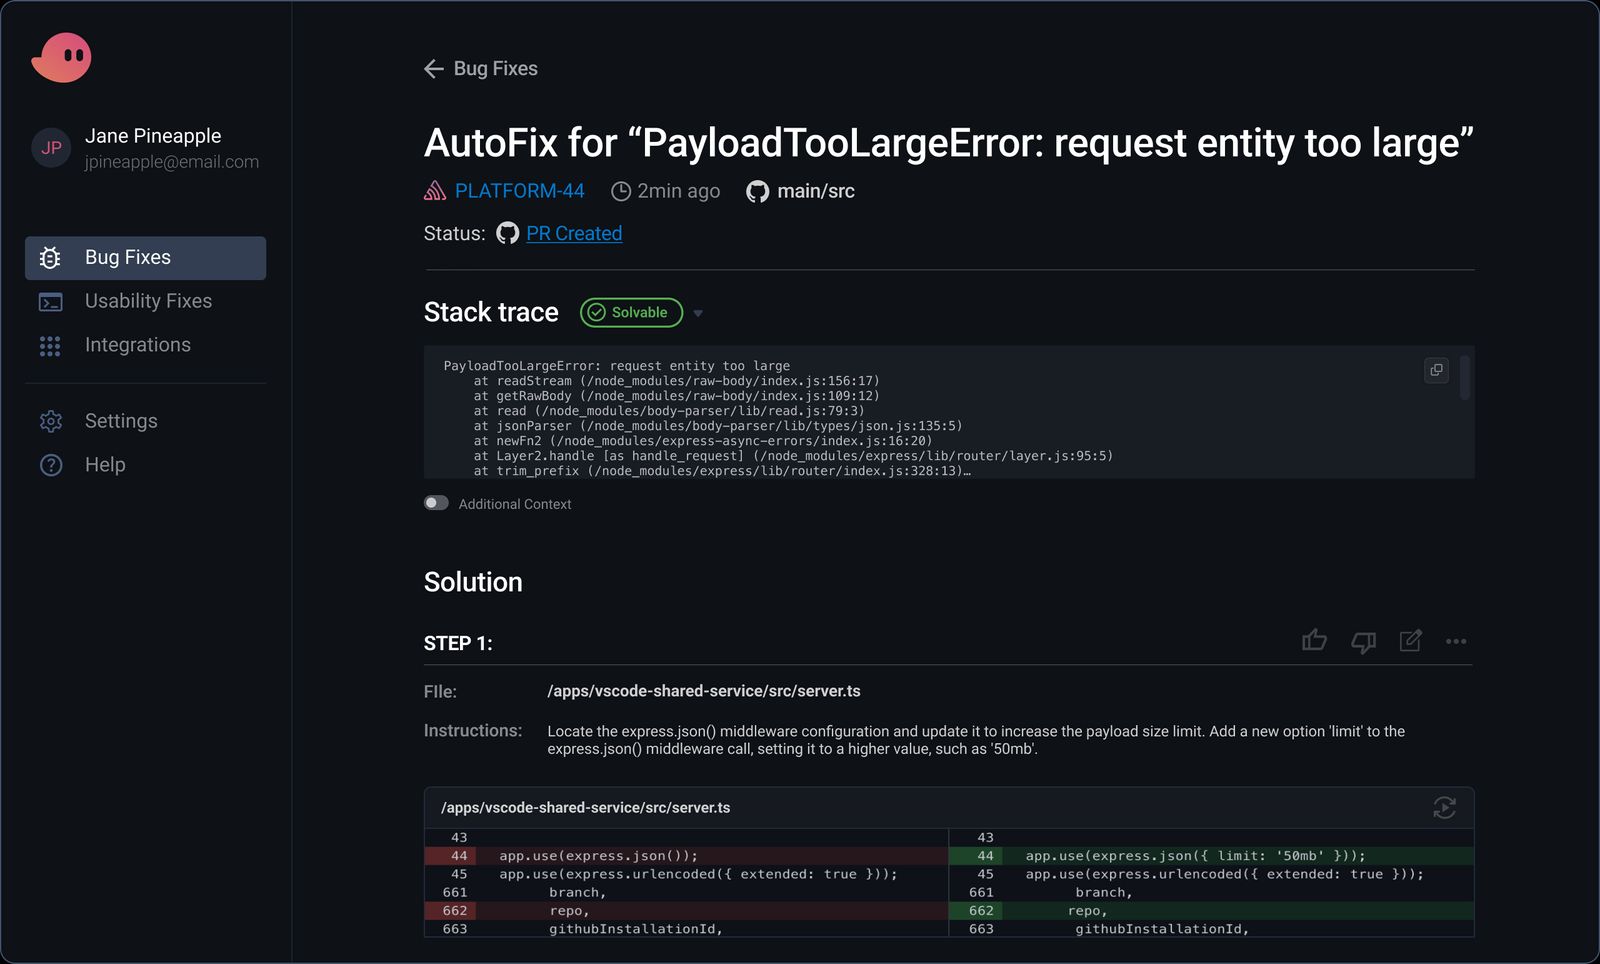Open the ellipsis more-options icon for STEP 1
The image size is (1600, 964).
point(1456,641)
